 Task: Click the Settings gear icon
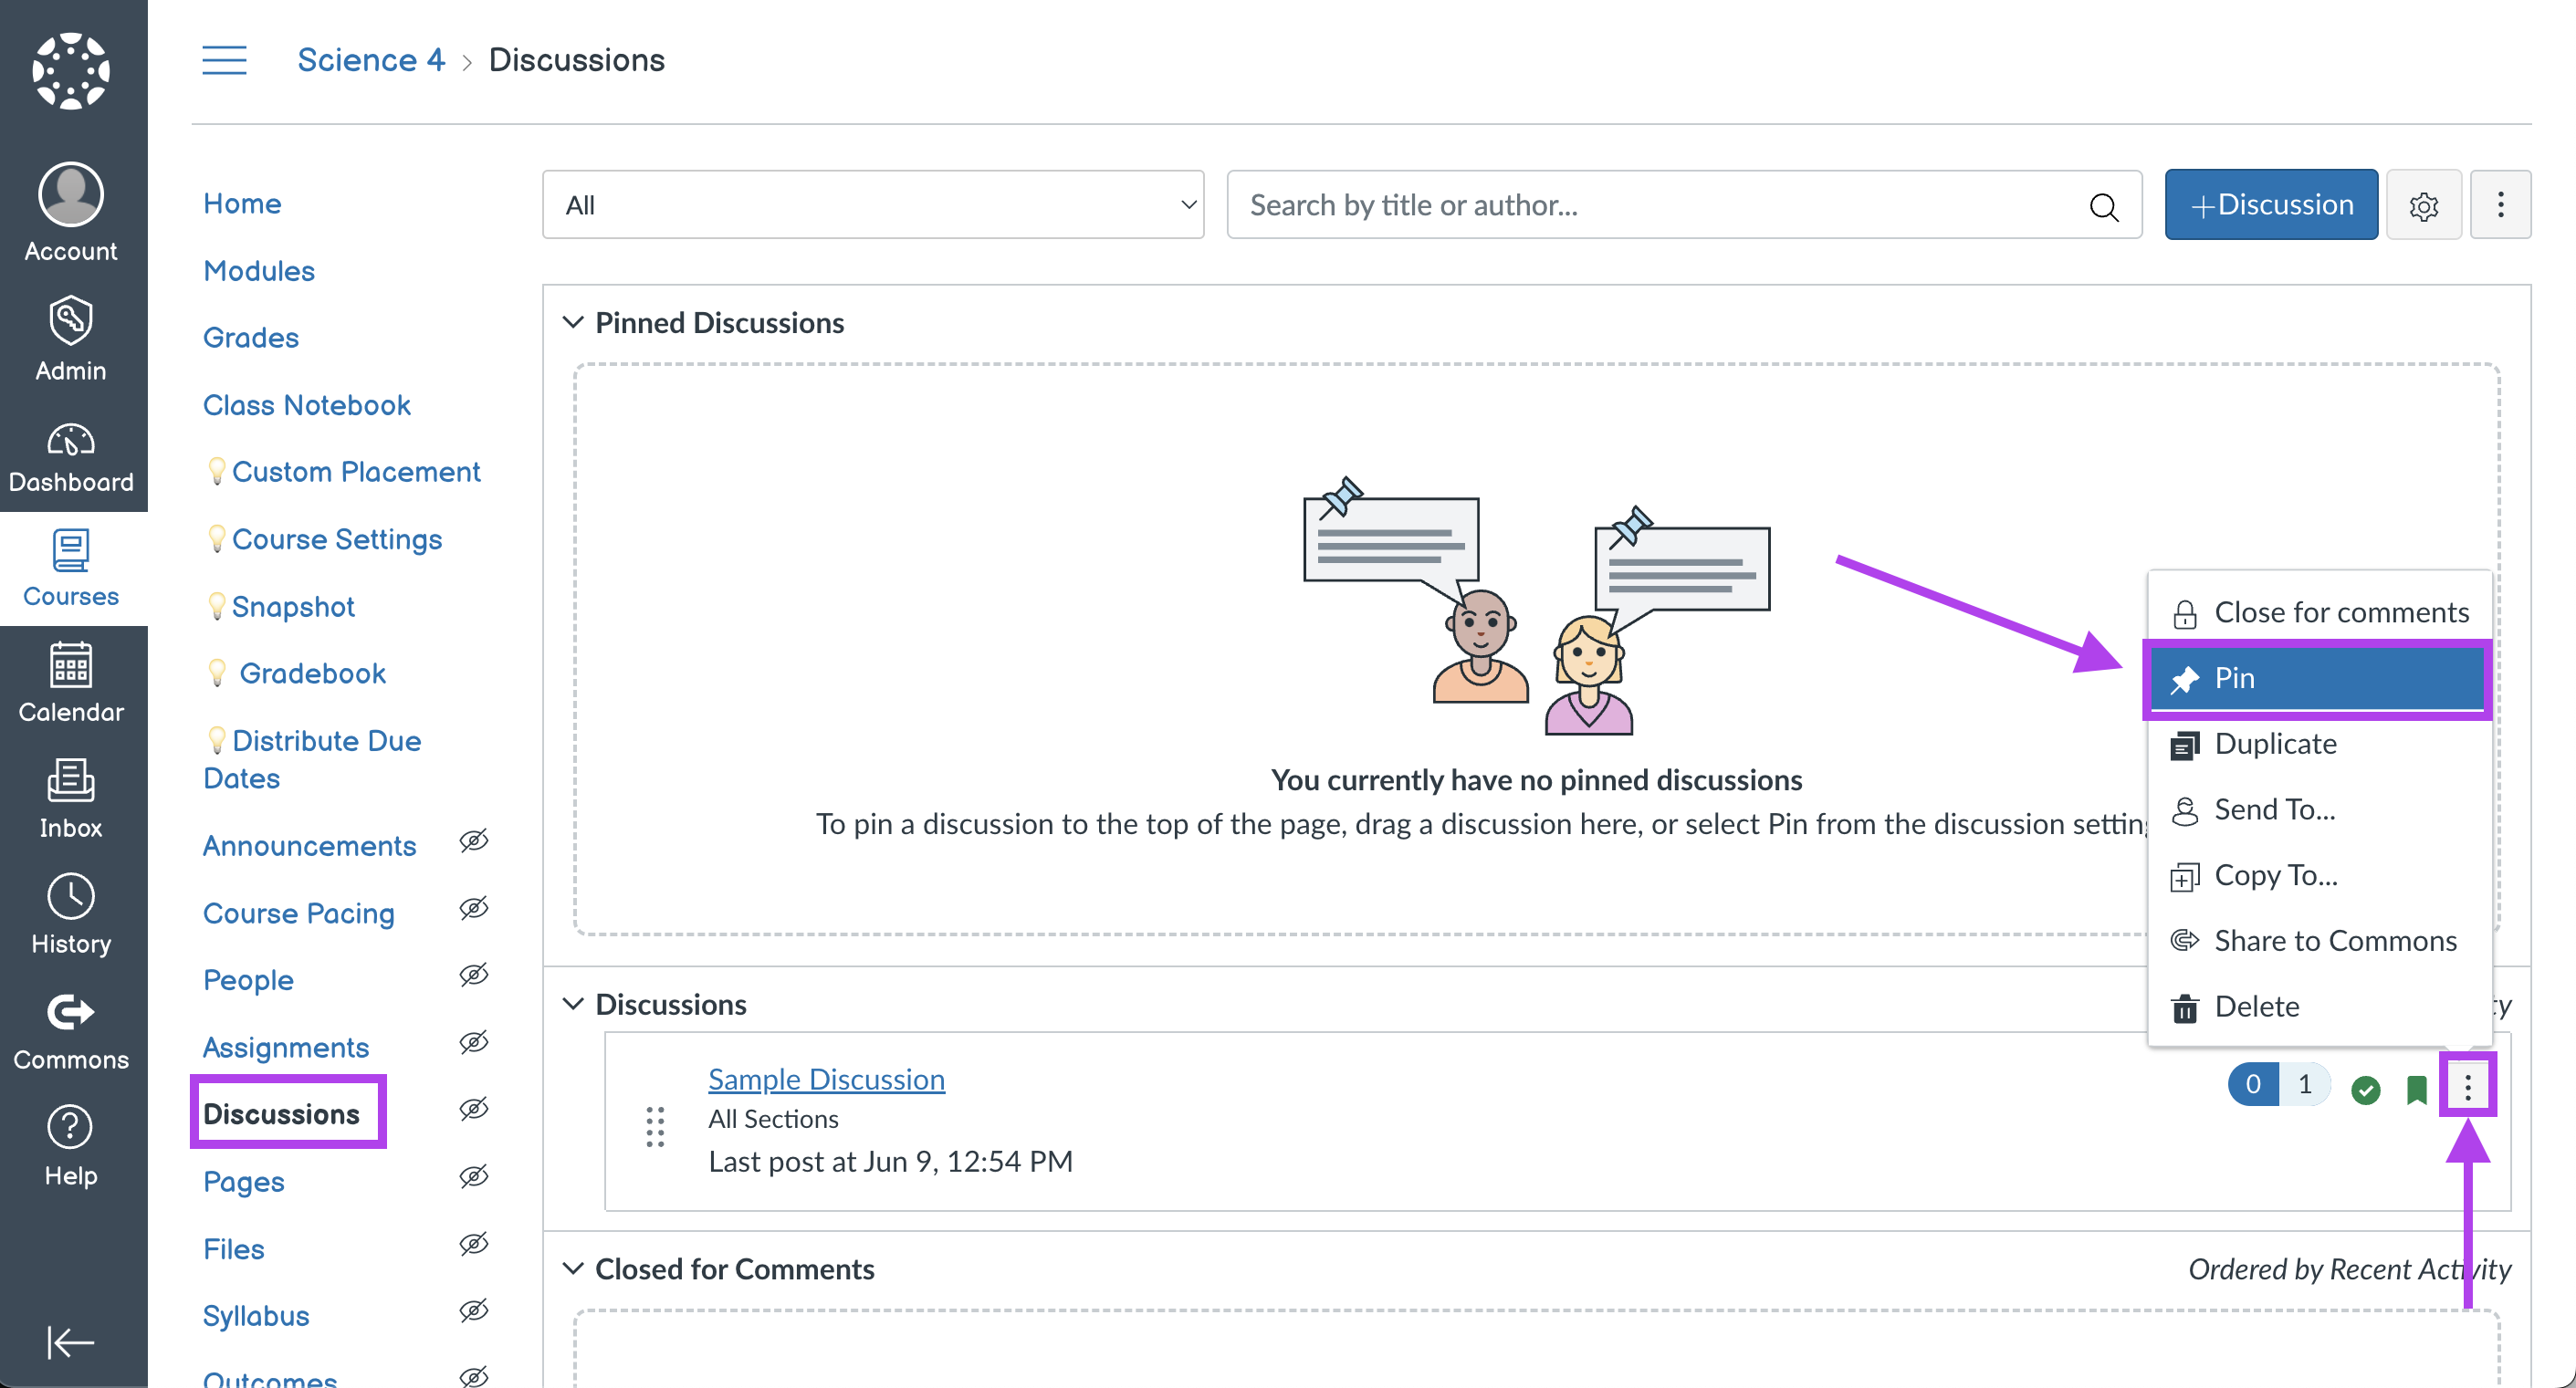click(2424, 205)
